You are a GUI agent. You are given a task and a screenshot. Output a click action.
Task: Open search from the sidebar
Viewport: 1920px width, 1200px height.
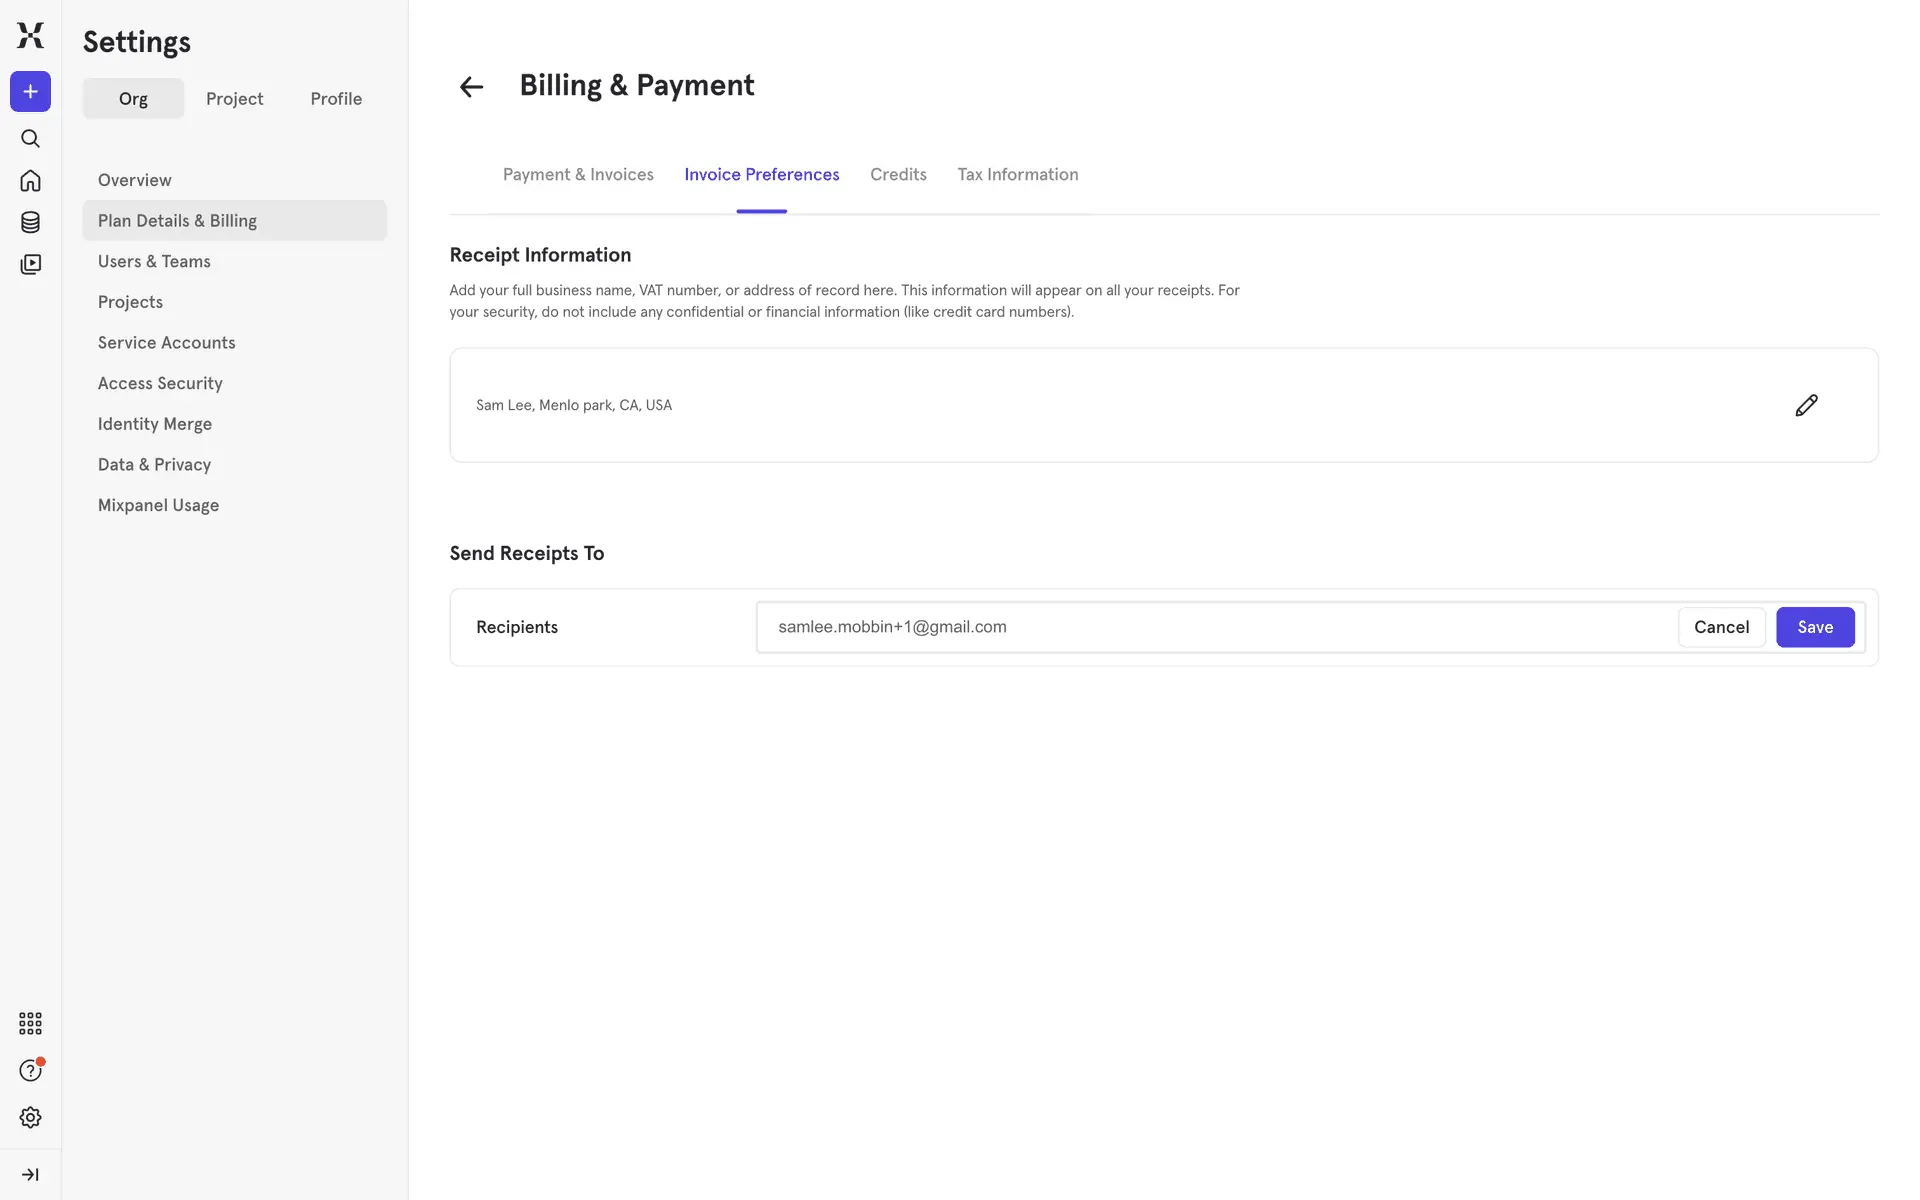click(30, 138)
